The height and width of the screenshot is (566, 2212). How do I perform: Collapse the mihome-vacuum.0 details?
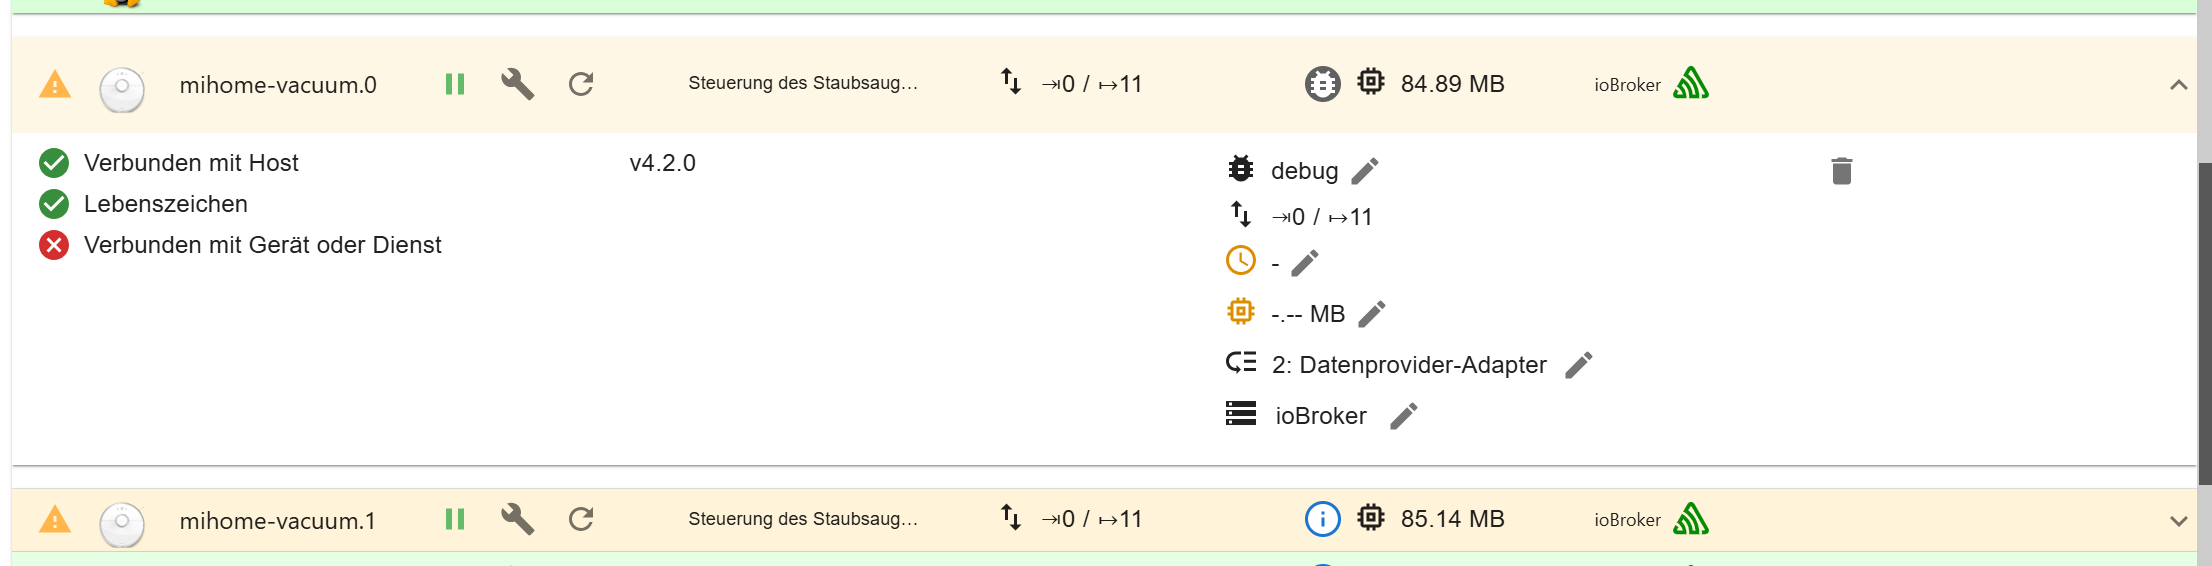2178,85
